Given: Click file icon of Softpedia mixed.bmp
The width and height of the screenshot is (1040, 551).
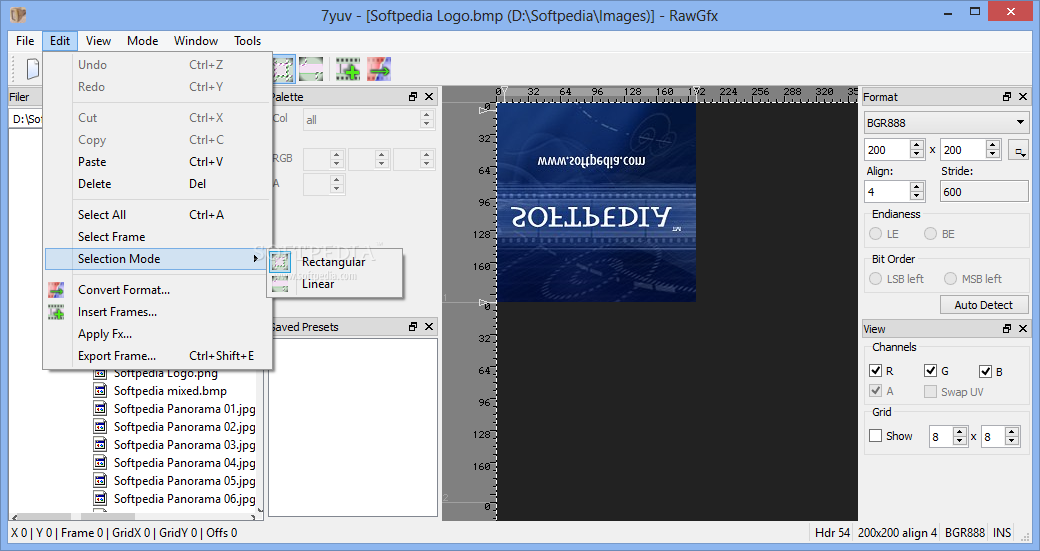Looking at the screenshot, I should point(100,391).
